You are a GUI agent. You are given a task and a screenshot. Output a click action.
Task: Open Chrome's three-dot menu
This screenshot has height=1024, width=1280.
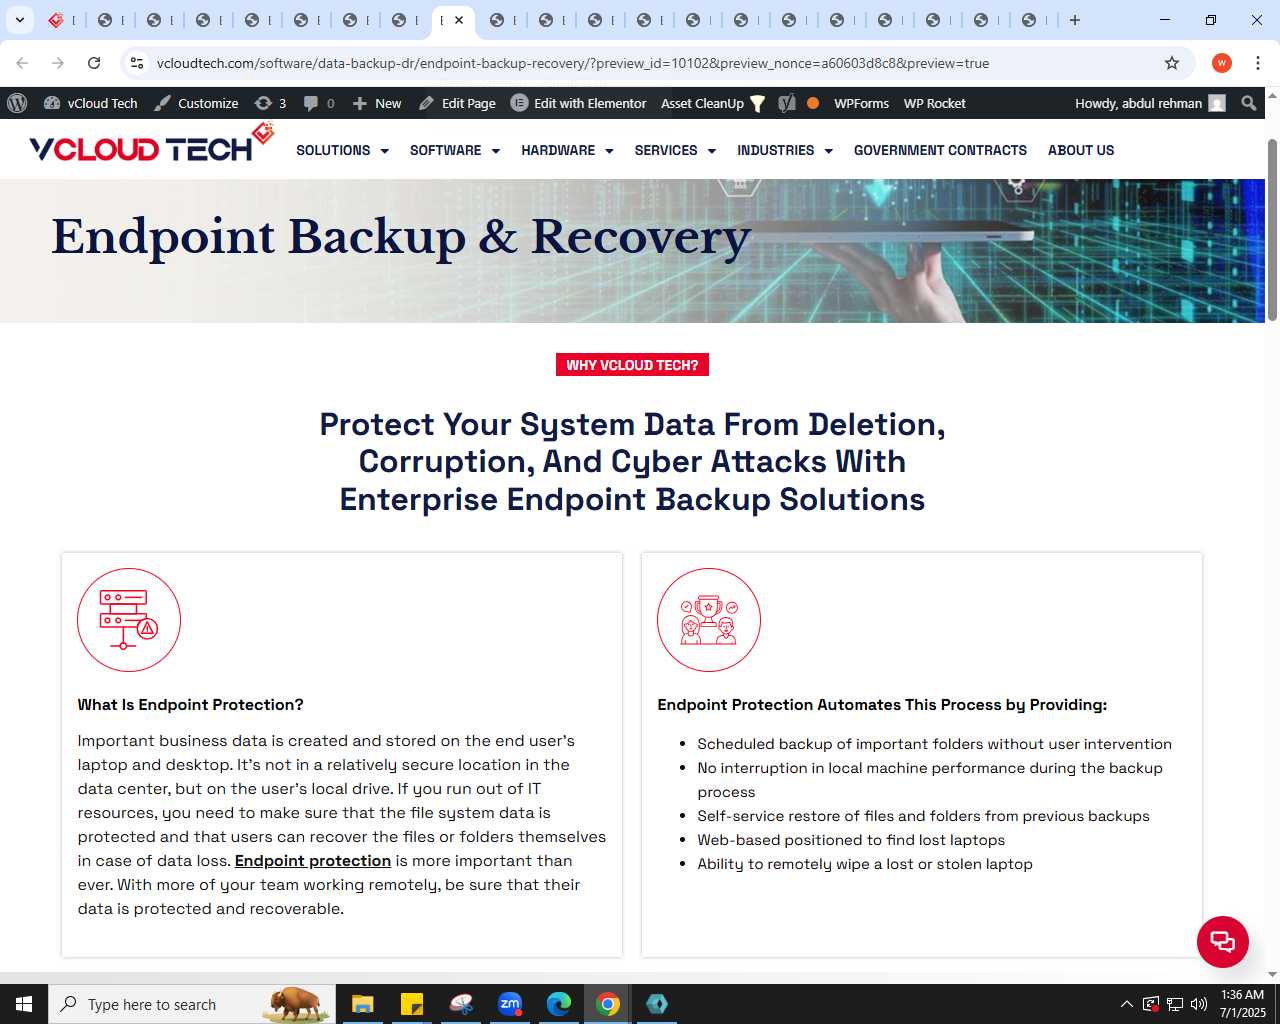tap(1258, 63)
